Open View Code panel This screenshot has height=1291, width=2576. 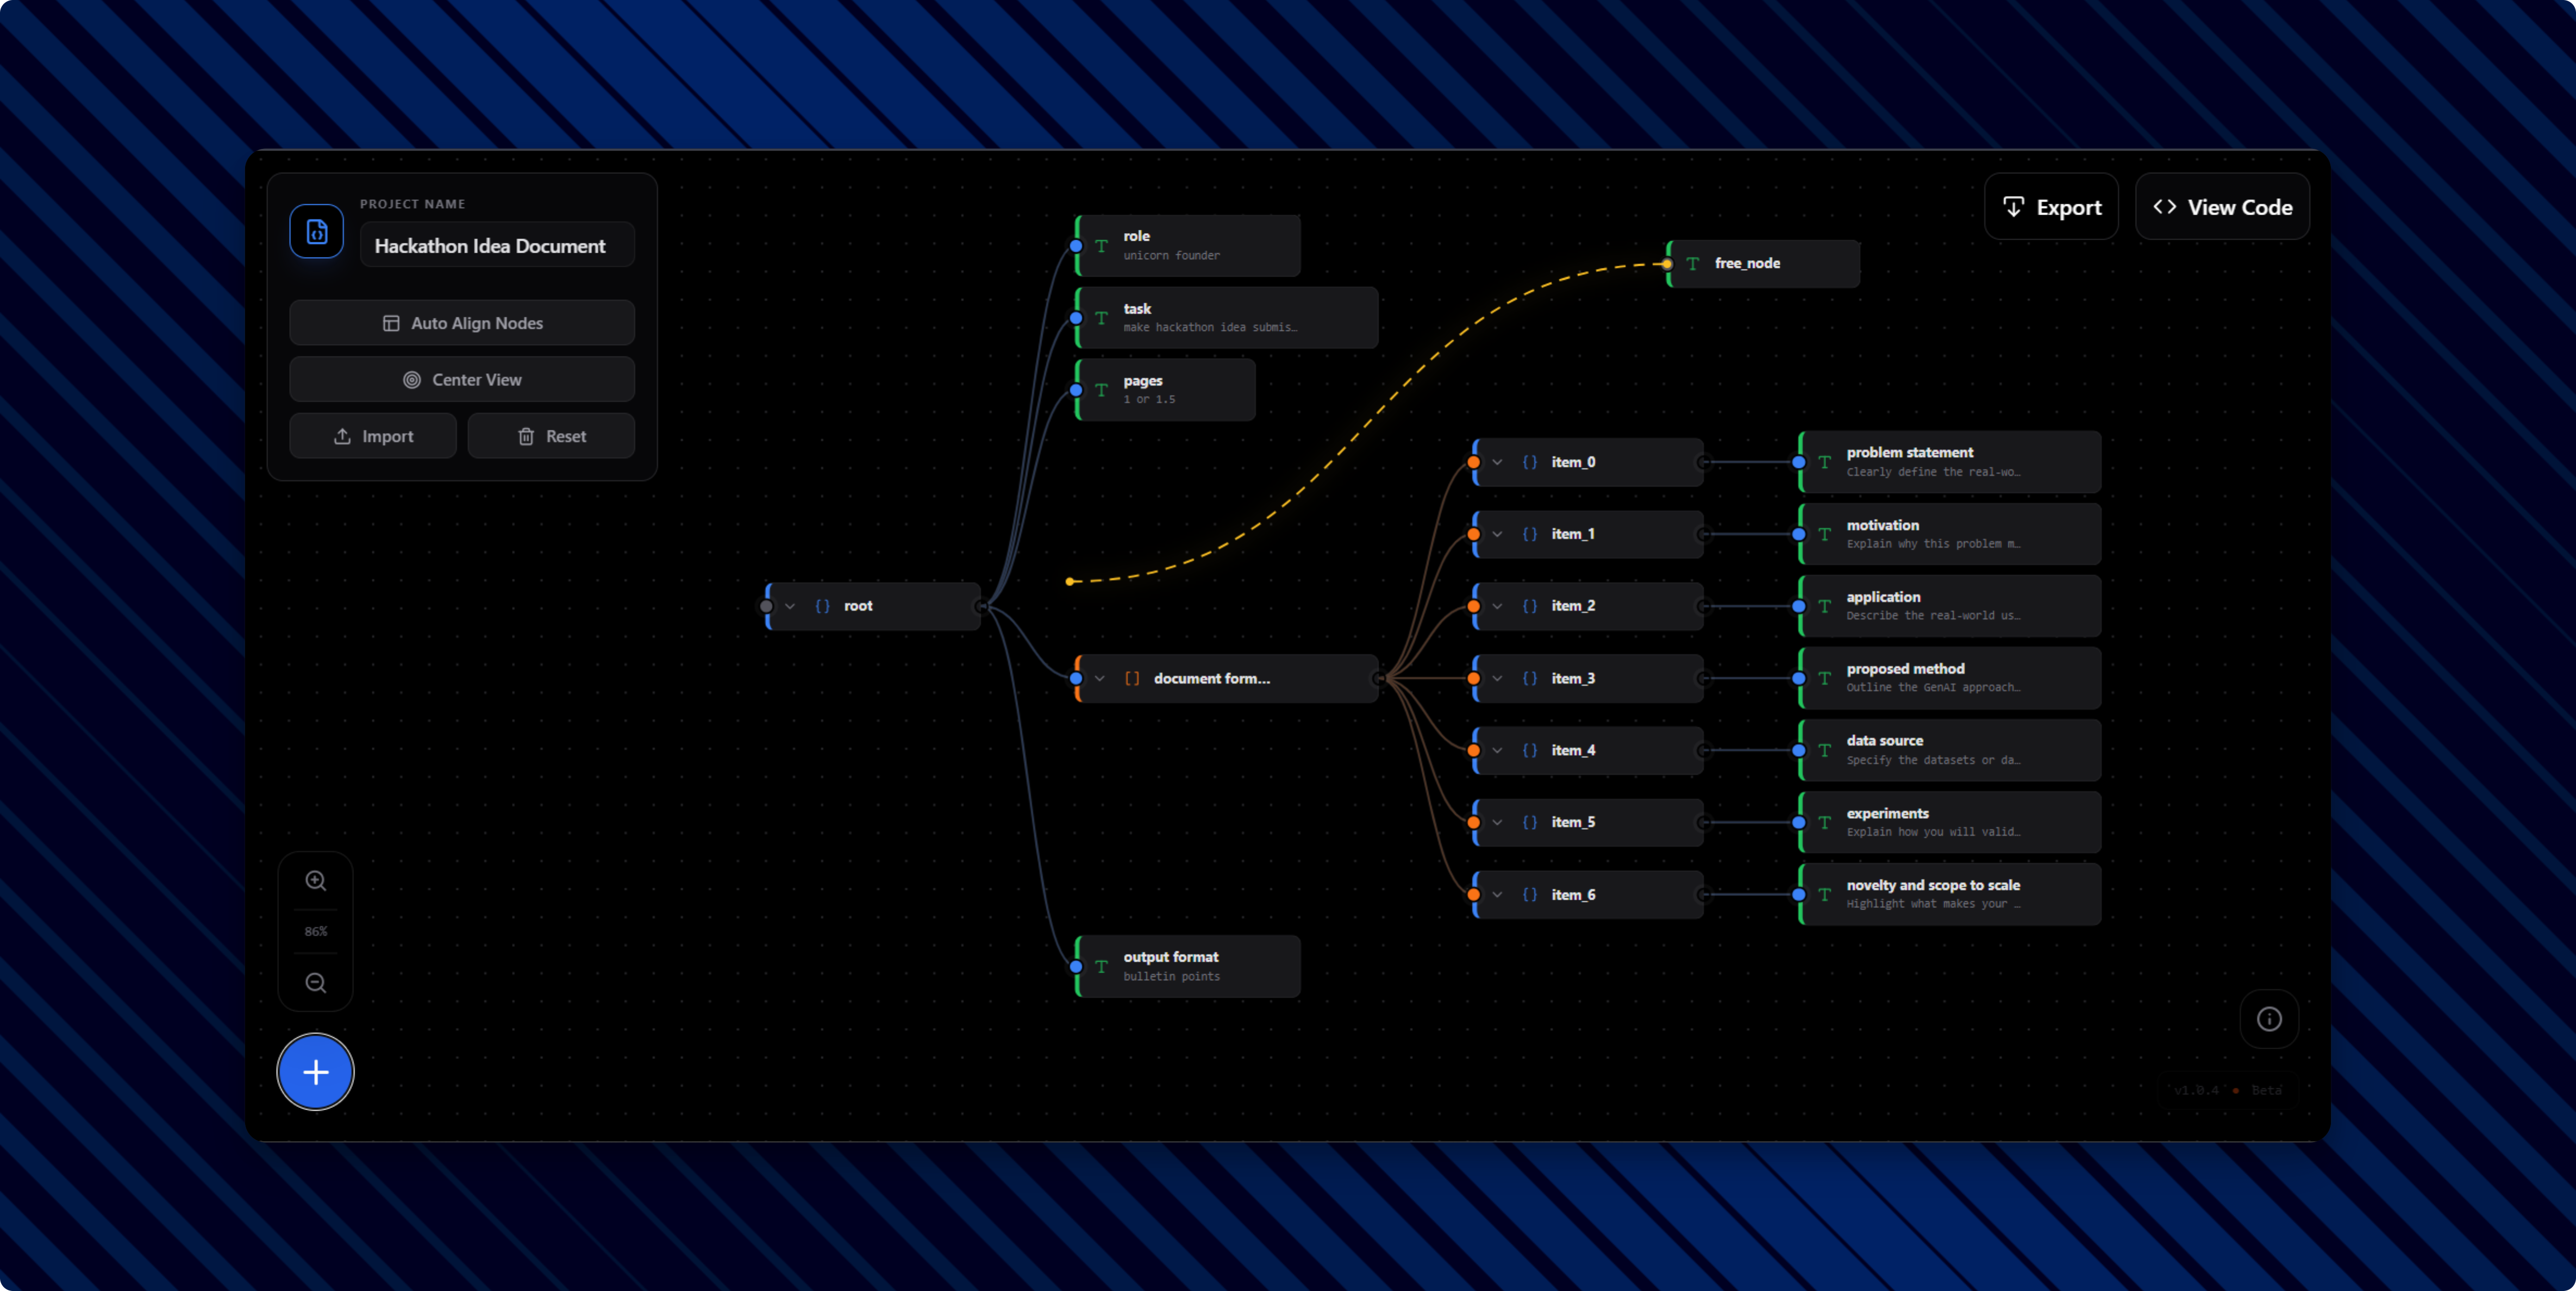pos(2222,207)
